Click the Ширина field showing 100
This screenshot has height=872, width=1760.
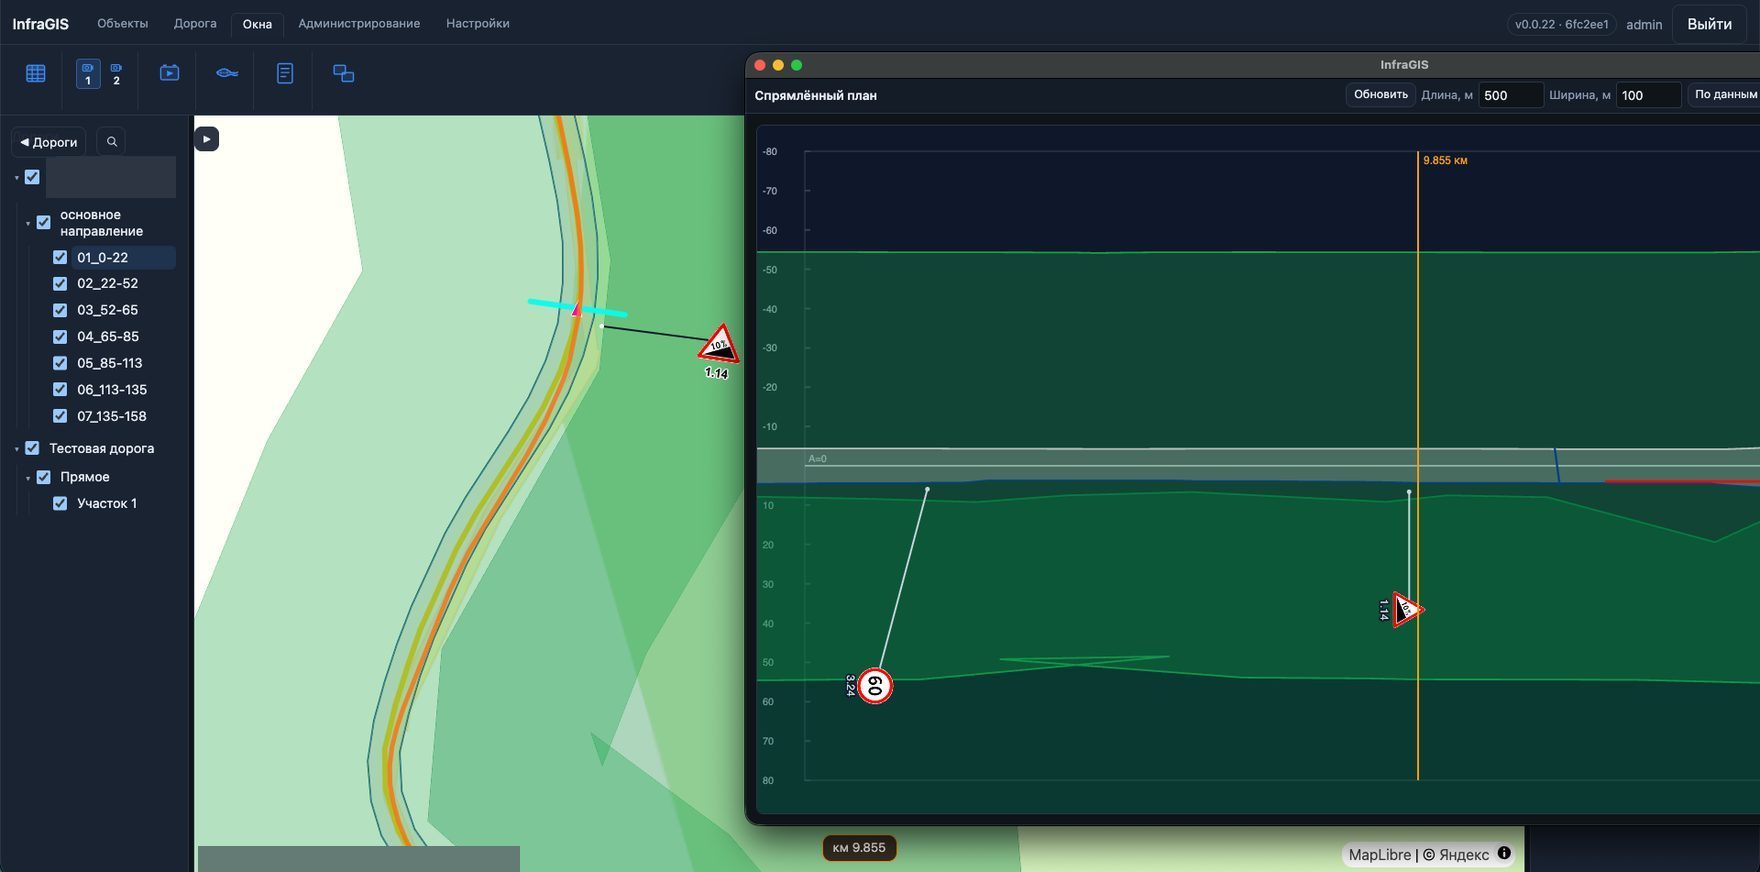pos(1648,95)
